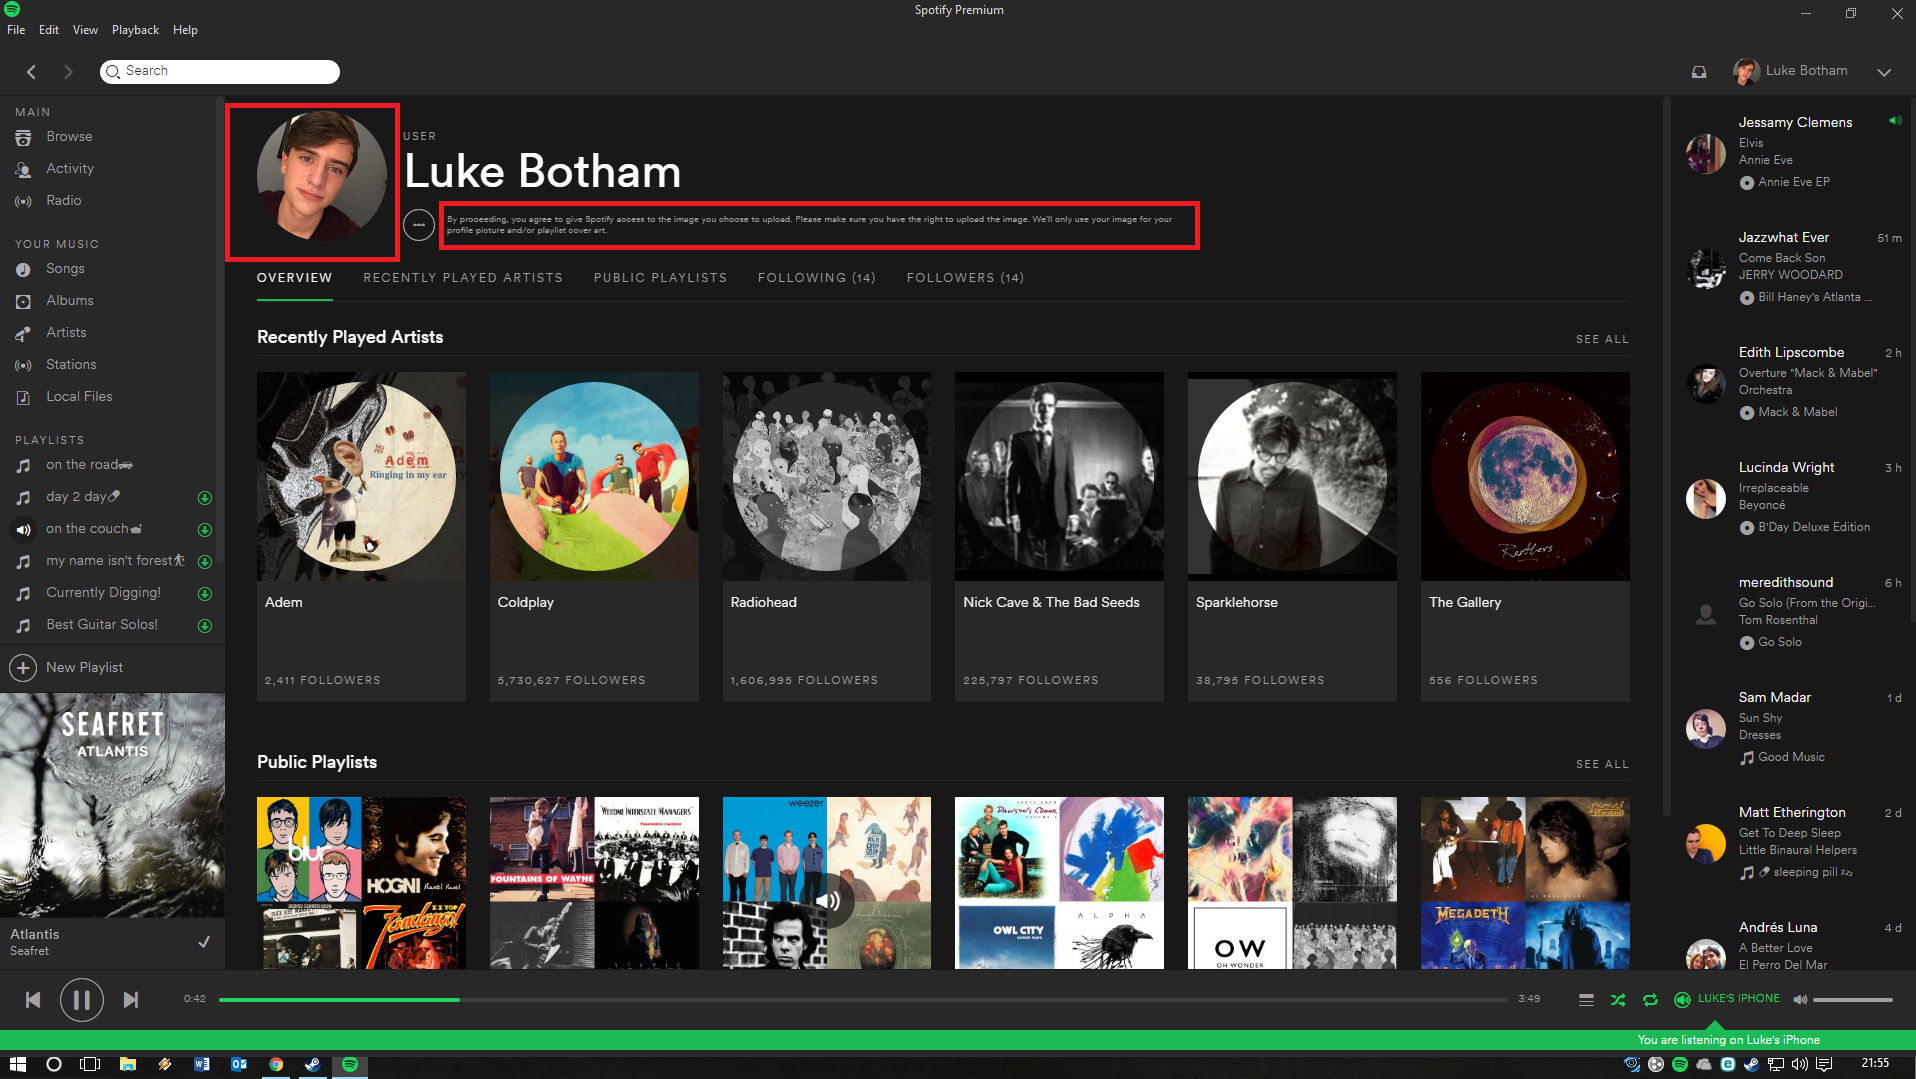The width and height of the screenshot is (1916, 1079).
Task: Open Local Files in sidebar
Action: point(79,397)
